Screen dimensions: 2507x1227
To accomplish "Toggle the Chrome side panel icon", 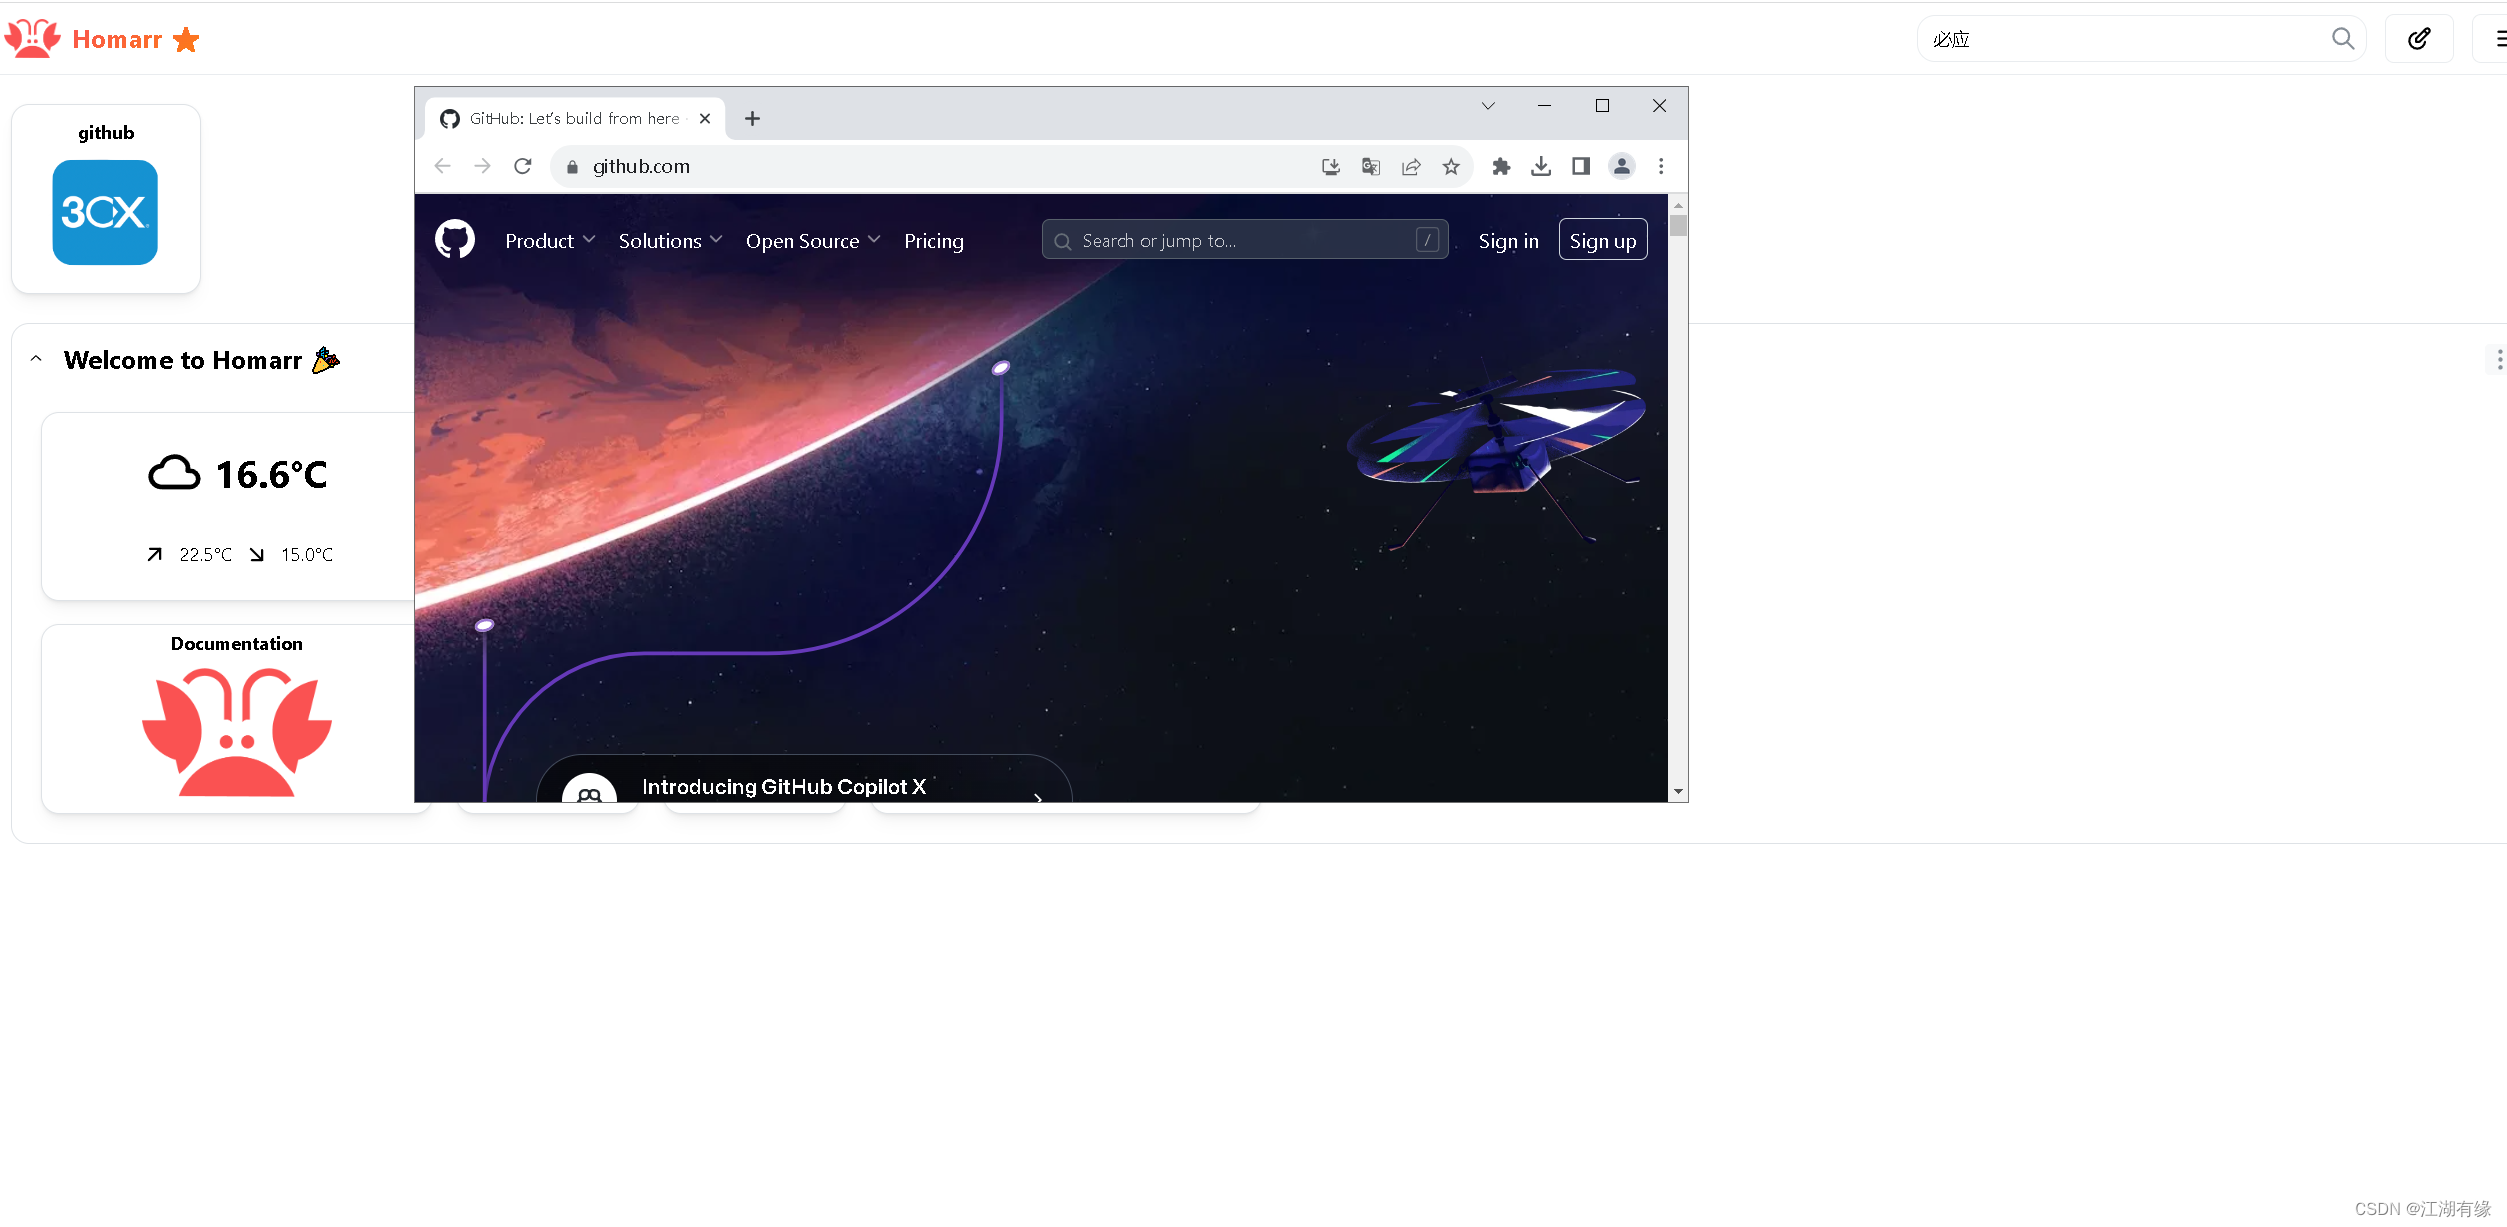I will pos(1580,166).
